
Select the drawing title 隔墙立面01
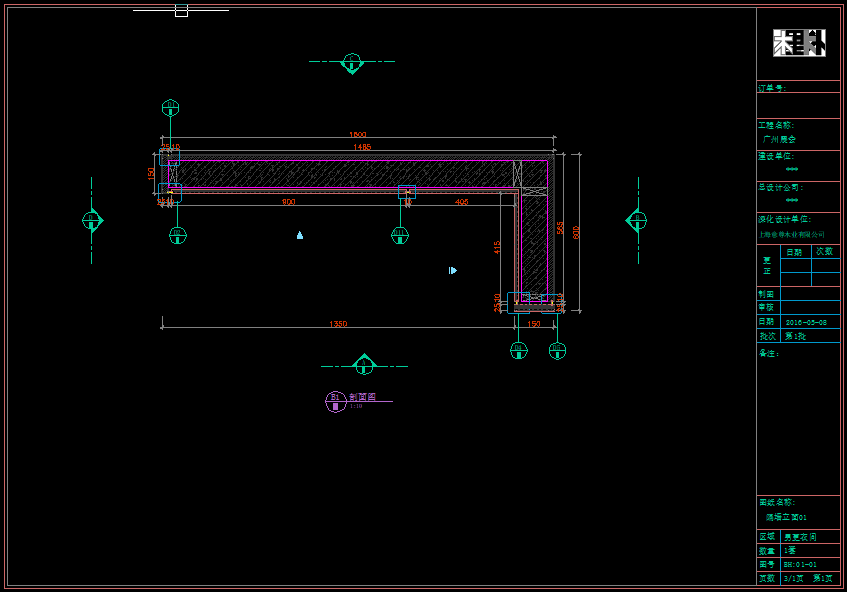tap(786, 517)
